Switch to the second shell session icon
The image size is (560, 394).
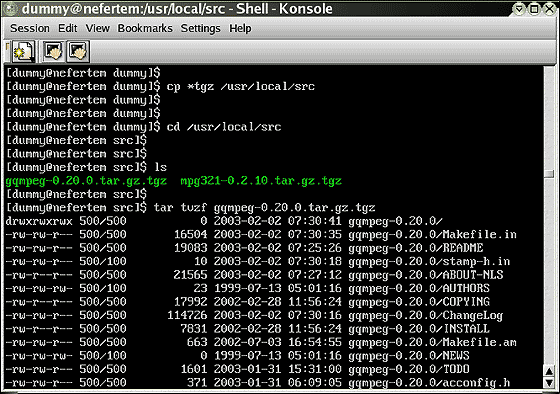[77, 51]
